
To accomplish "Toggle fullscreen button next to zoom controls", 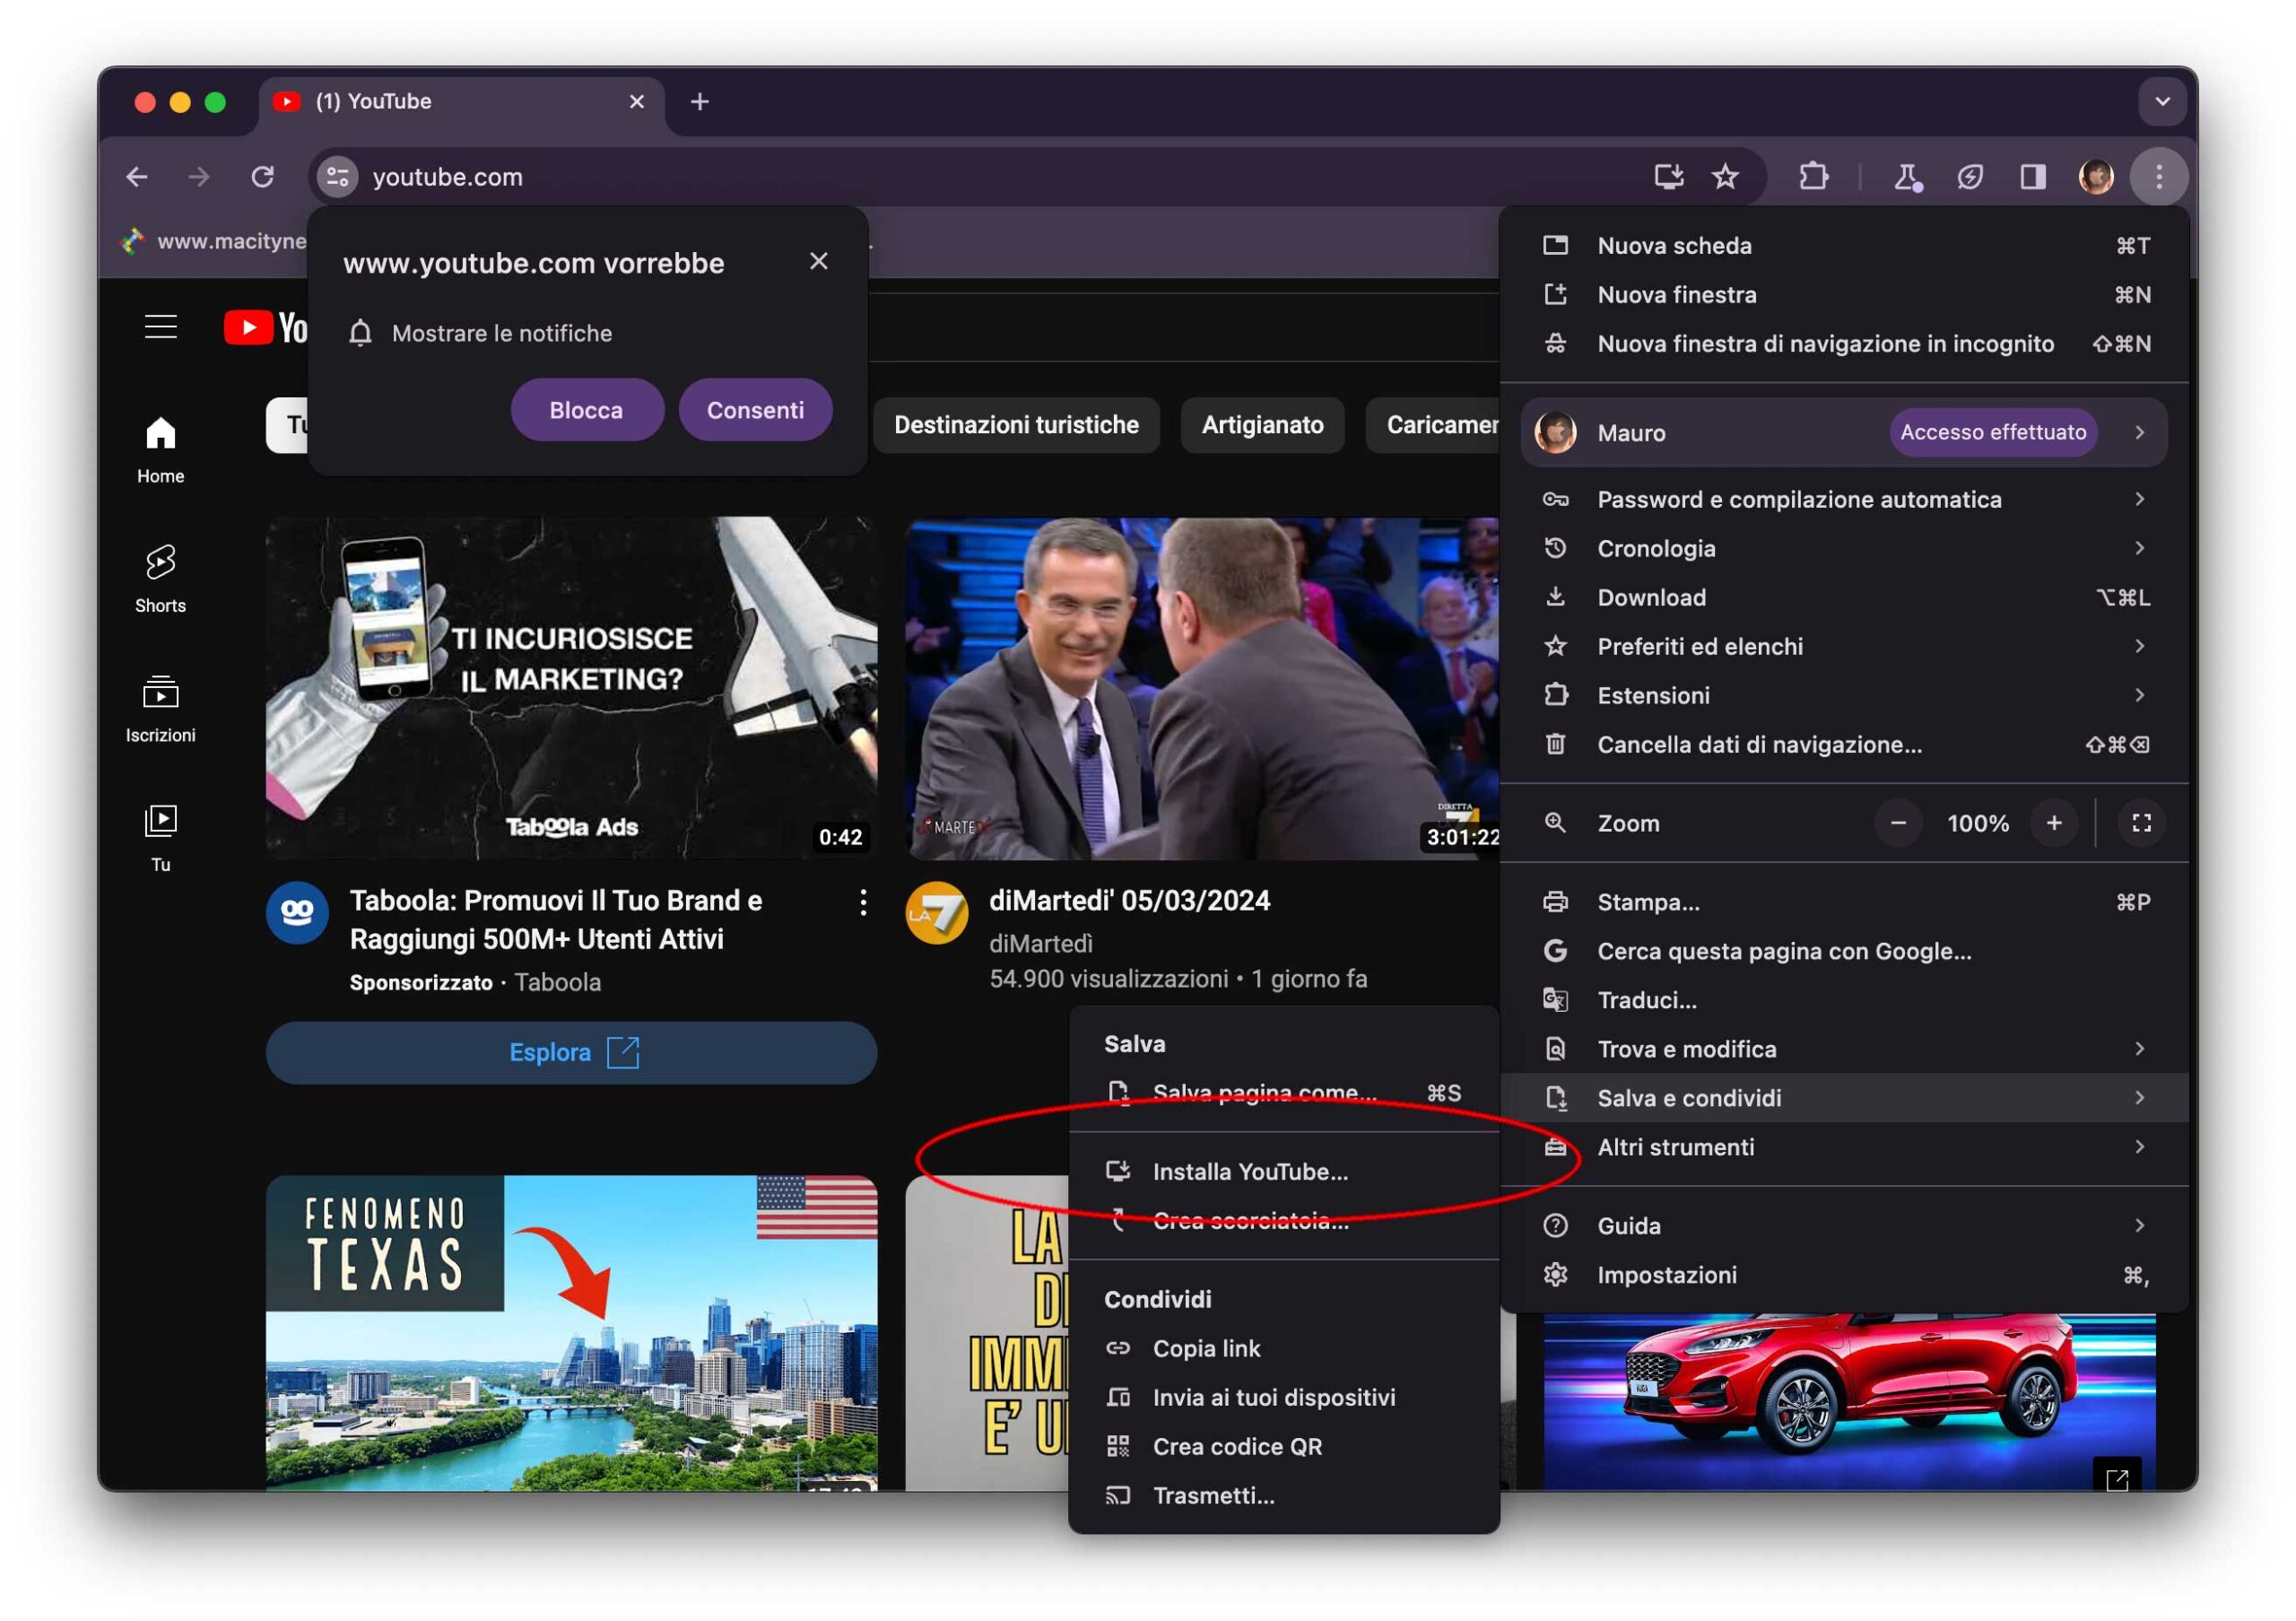I will click(2141, 823).
